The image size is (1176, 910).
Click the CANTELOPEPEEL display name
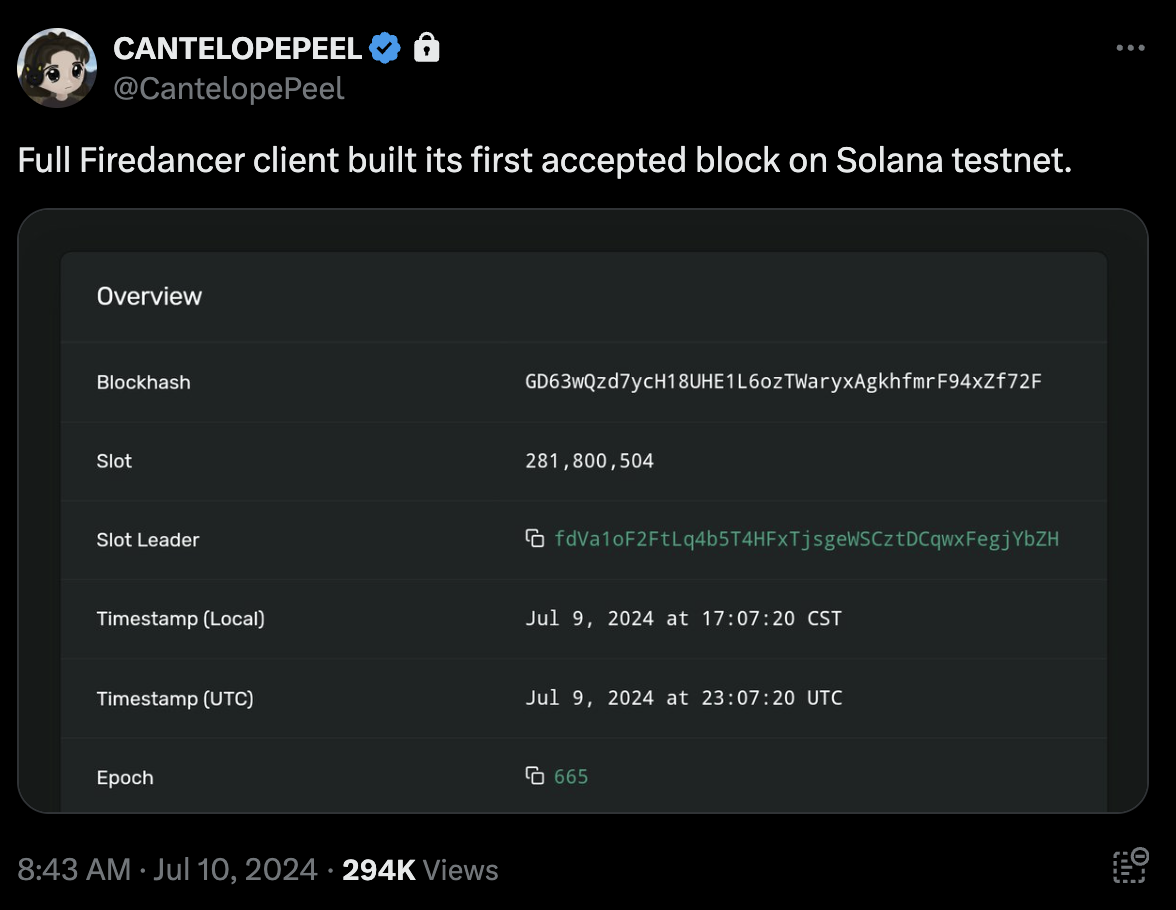pos(237,49)
